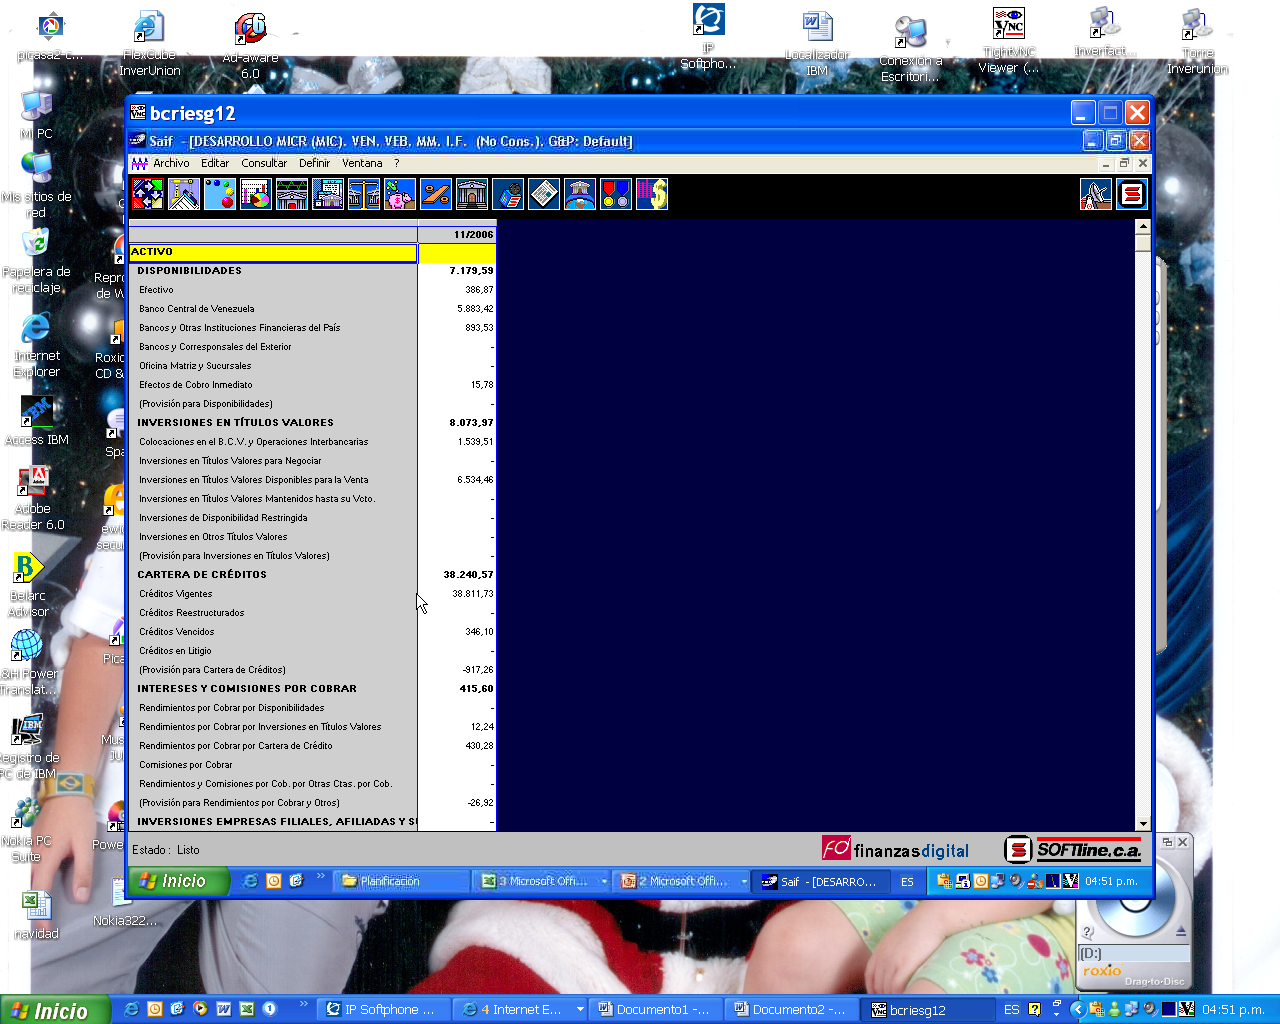1280x1024 pixels.
Task: Open the Mi PC desktop icon
Action: 37,115
